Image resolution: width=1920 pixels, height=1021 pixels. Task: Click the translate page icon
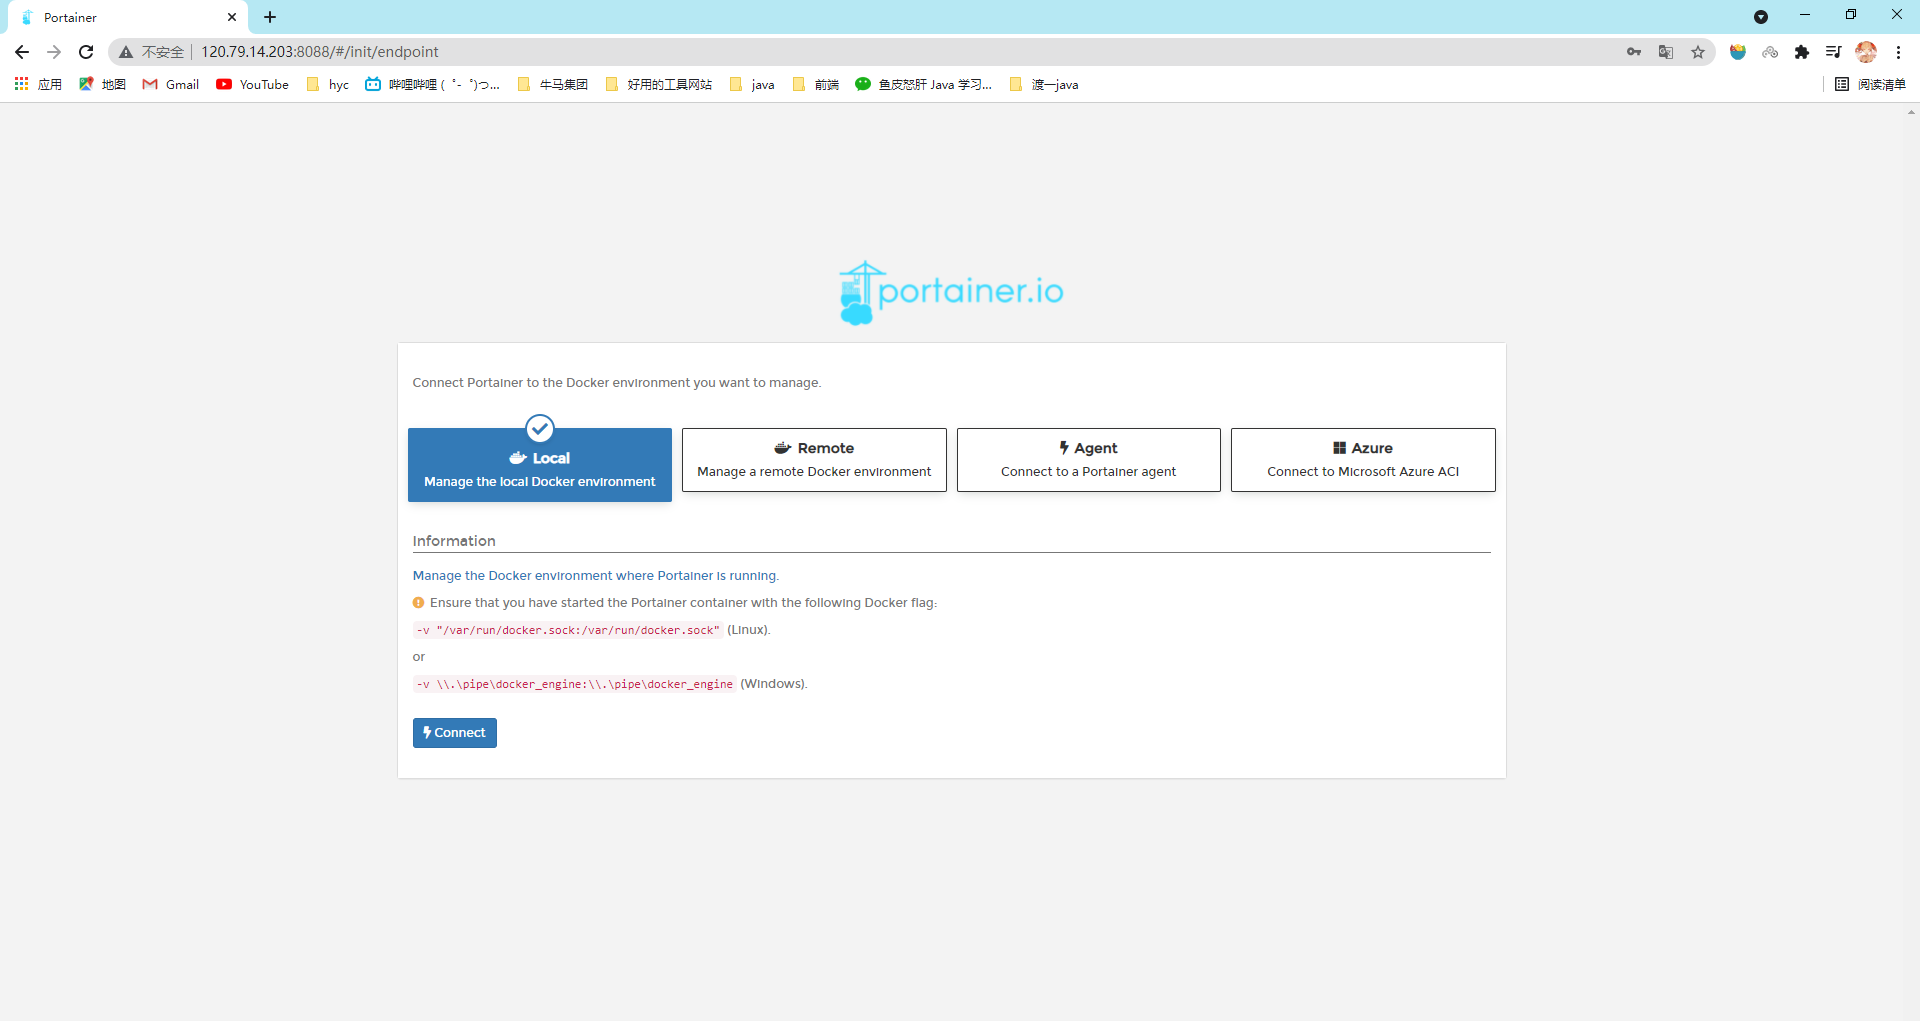(1666, 52)
